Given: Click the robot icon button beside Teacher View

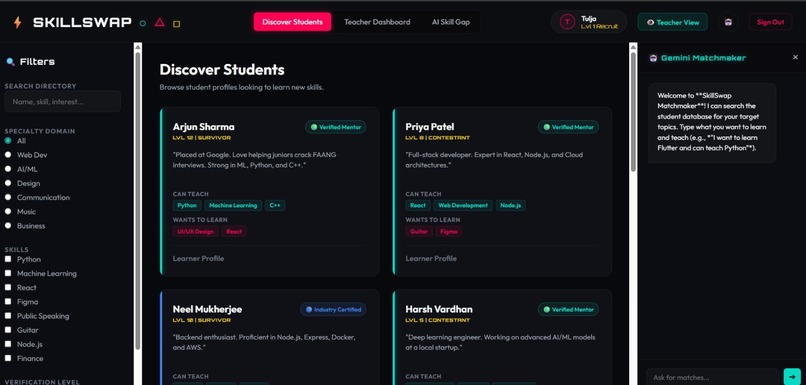Looking at the screenshot, I should 728,22.
